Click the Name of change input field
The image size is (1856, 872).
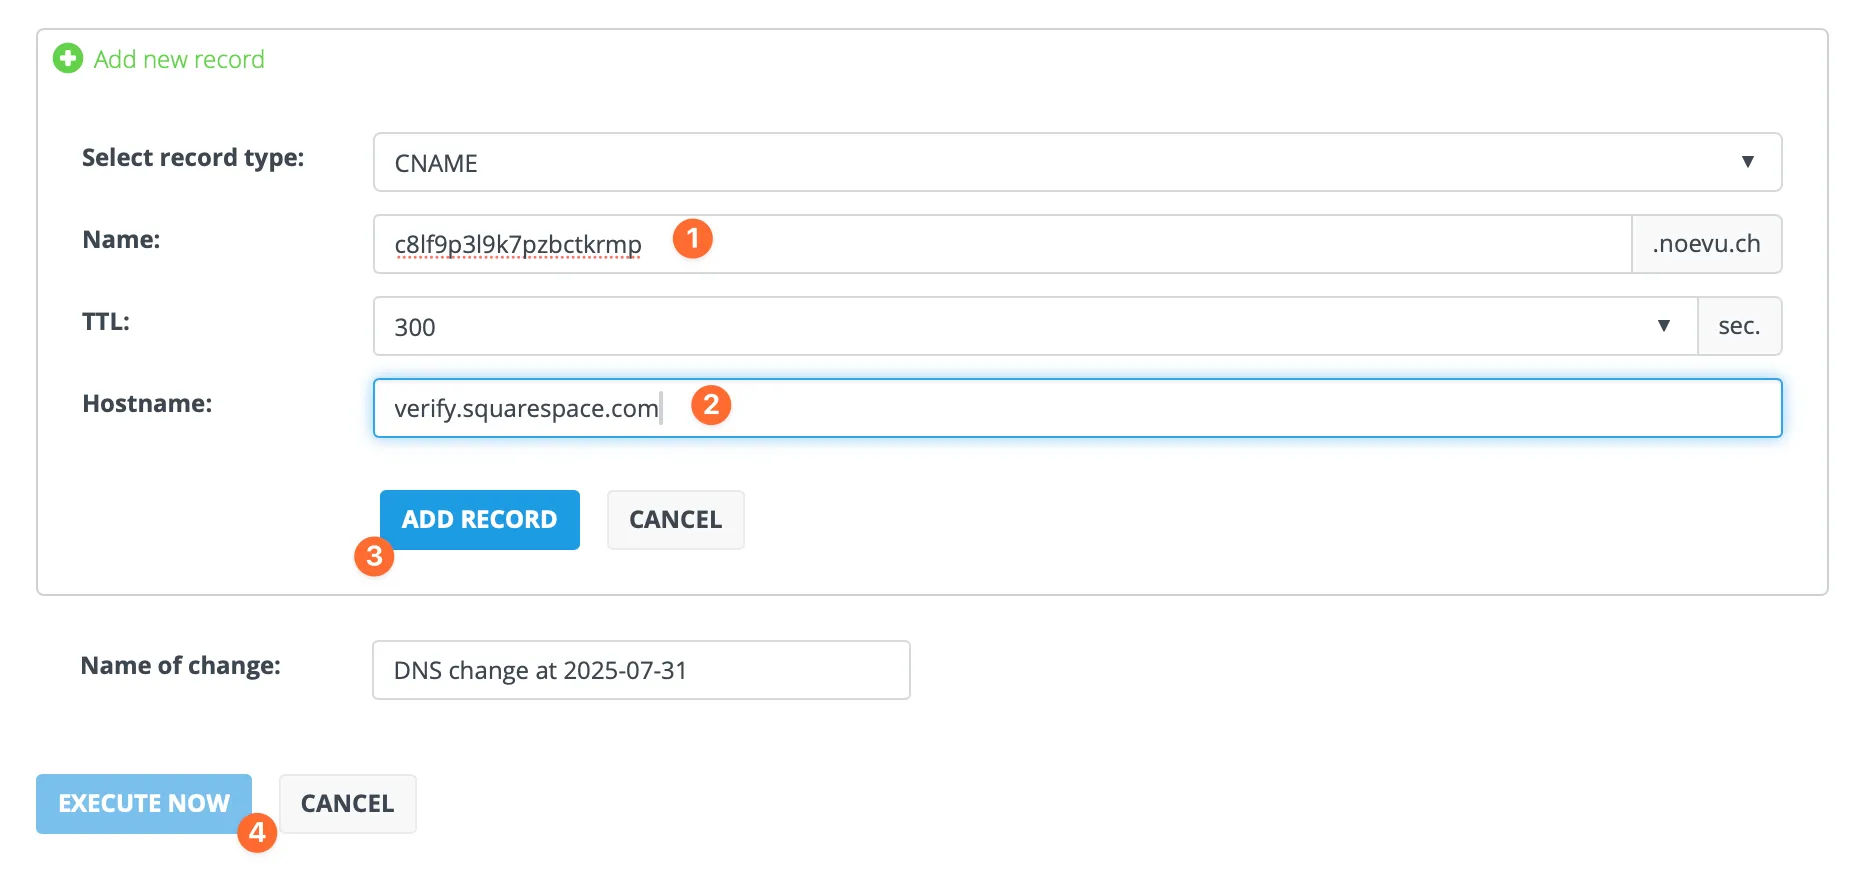tap(640, 670)
